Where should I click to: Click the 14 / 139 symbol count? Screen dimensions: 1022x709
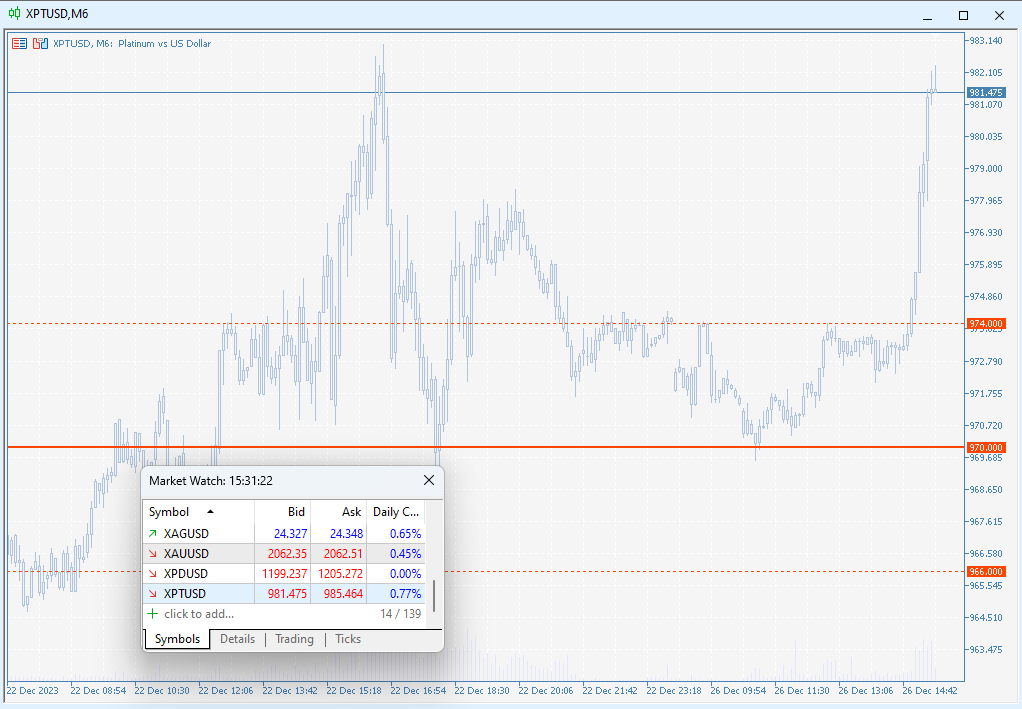(401, 614)
